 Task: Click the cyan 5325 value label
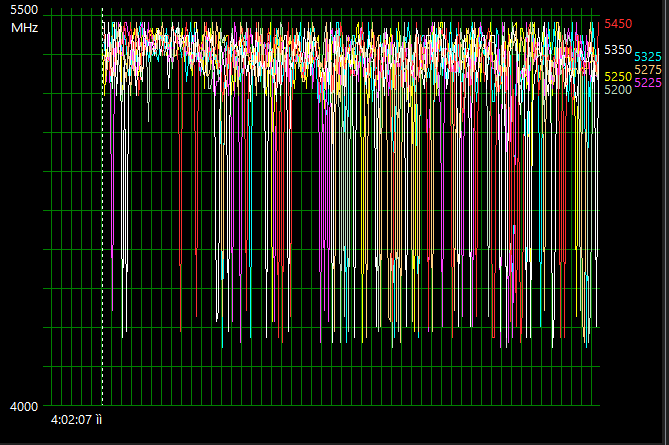[x=648, y=57]
